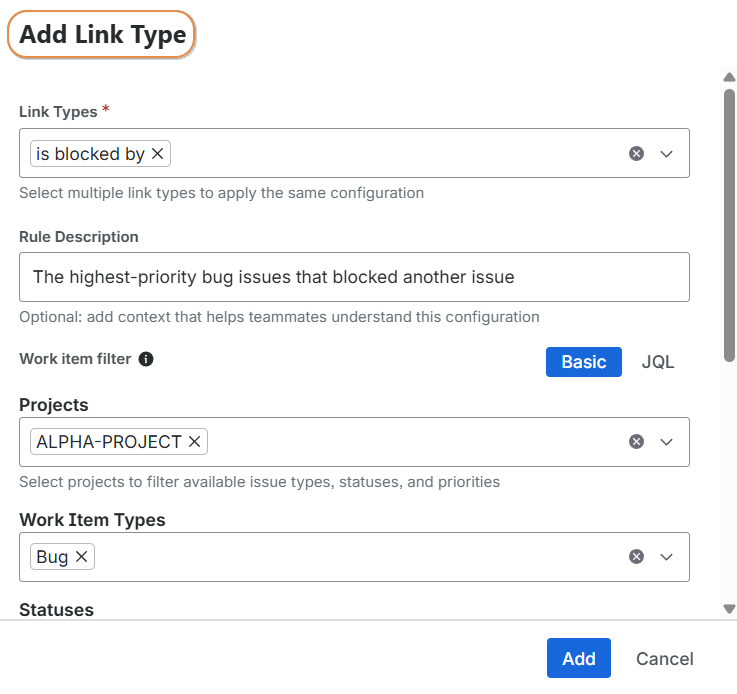Show Work item filter info tooltip

(146, 359)
